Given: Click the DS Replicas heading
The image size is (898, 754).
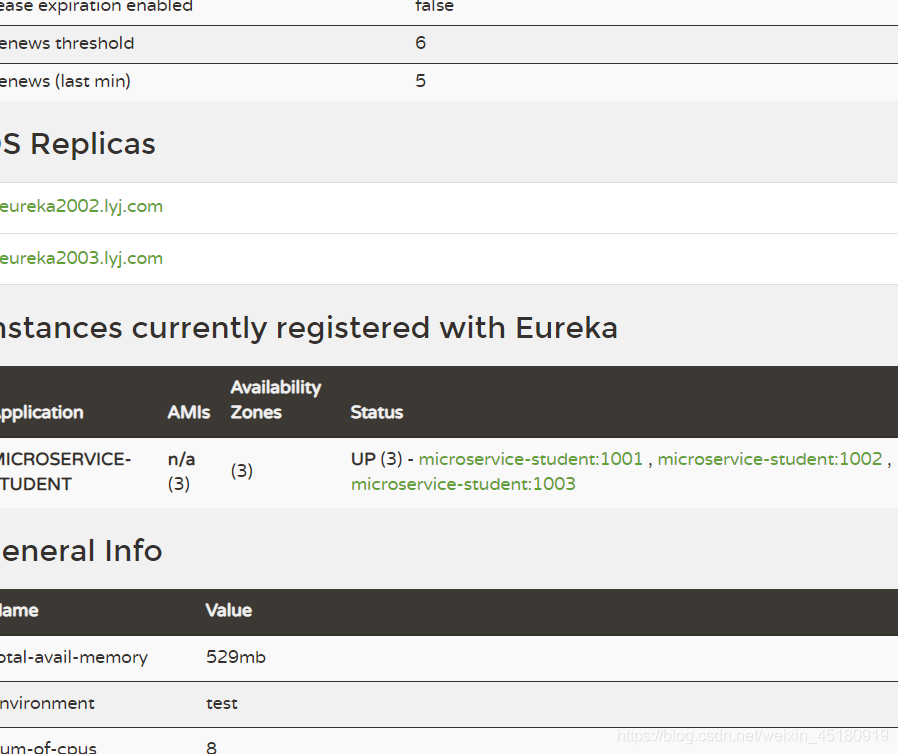Looking at the screenshot, I should [78, 144].
